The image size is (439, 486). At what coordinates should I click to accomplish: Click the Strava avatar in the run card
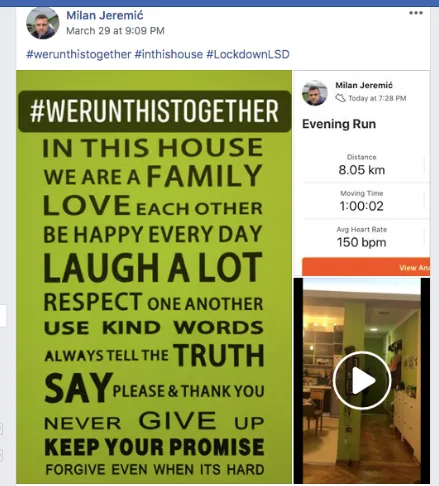314,93
